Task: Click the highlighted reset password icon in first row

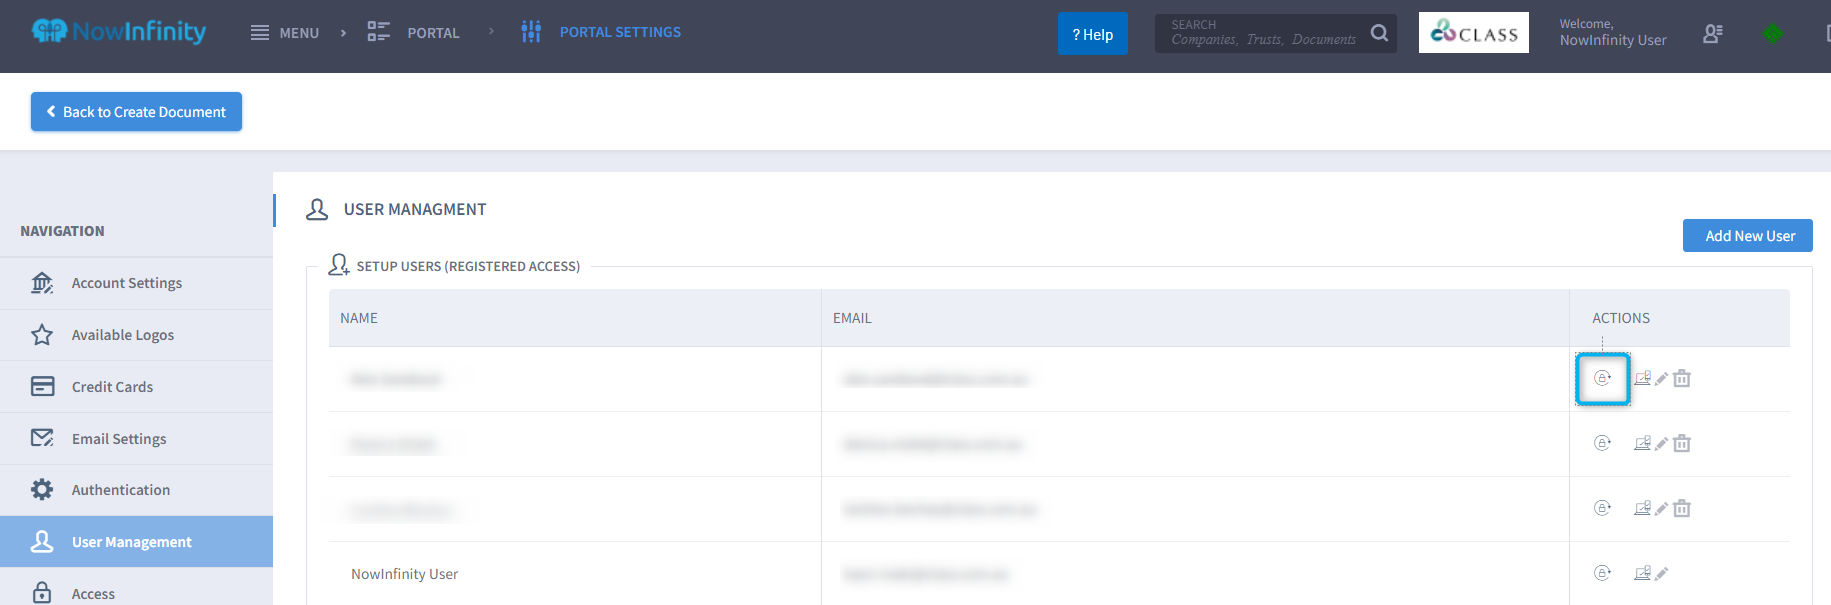Action: (1602, 378)
